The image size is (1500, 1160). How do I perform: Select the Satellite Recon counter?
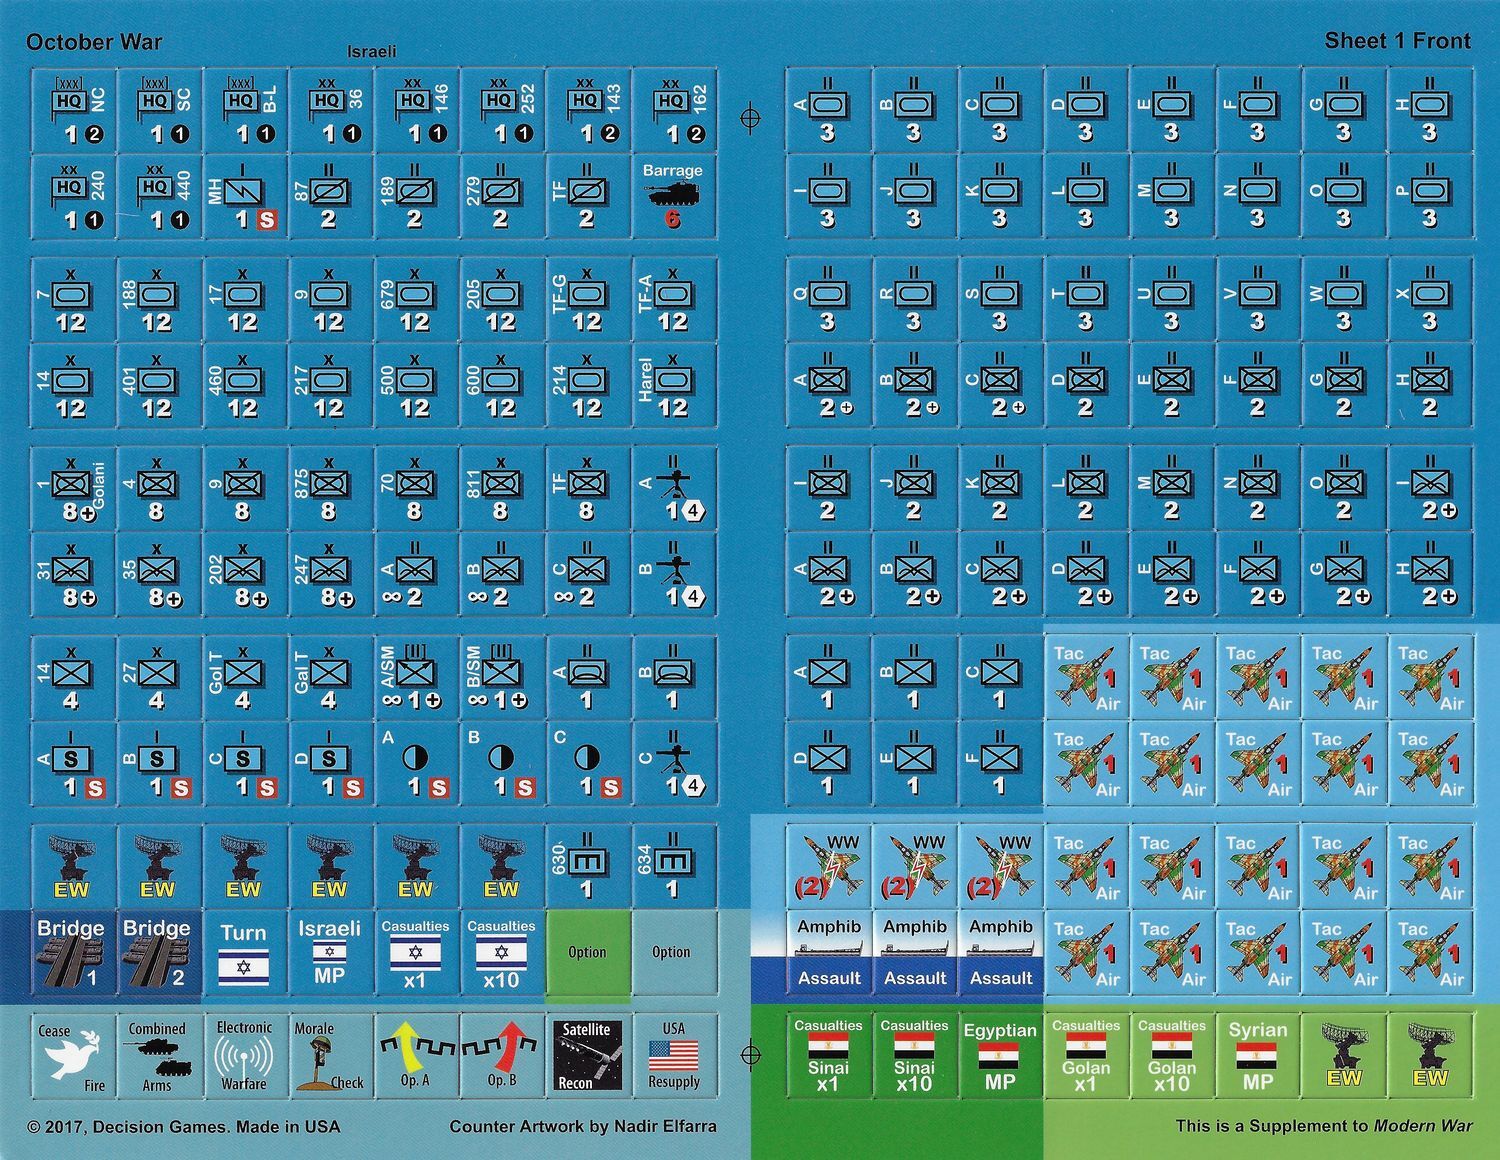(x=588, y=1055)
